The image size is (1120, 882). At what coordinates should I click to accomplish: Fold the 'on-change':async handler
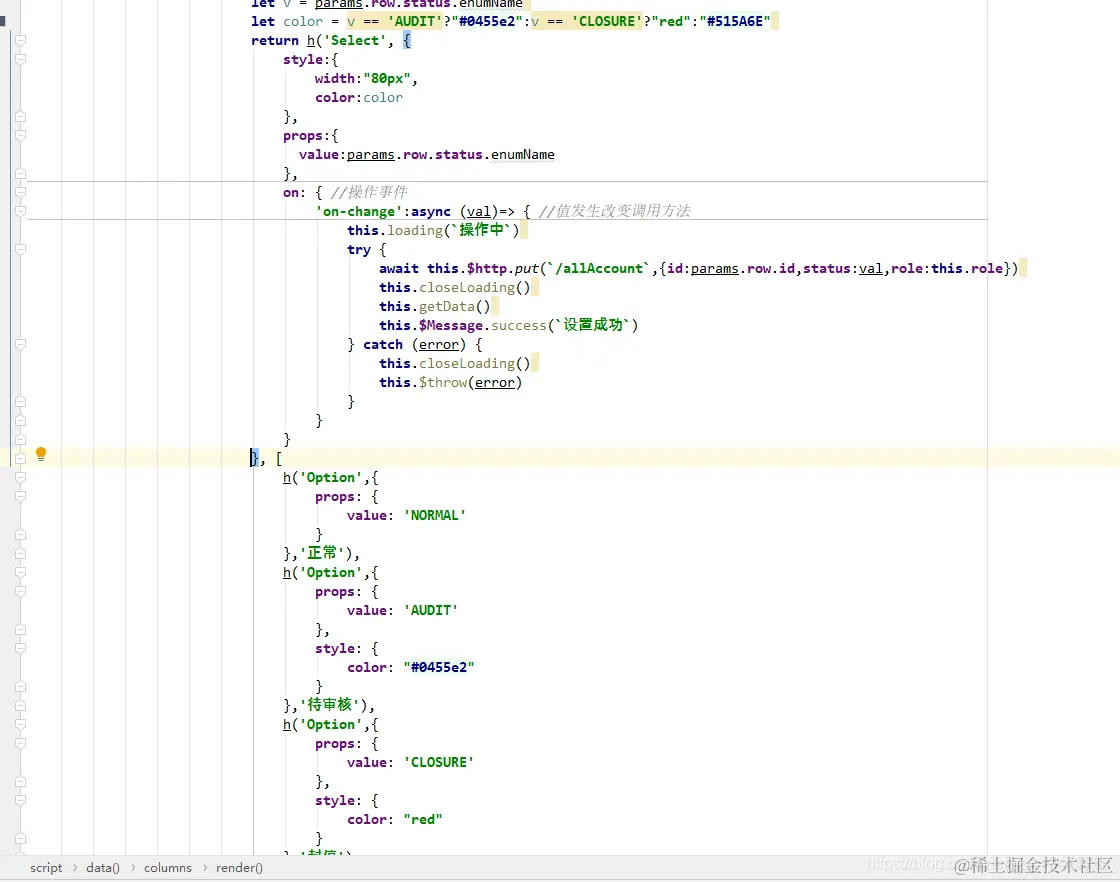[x=21, y=211]
